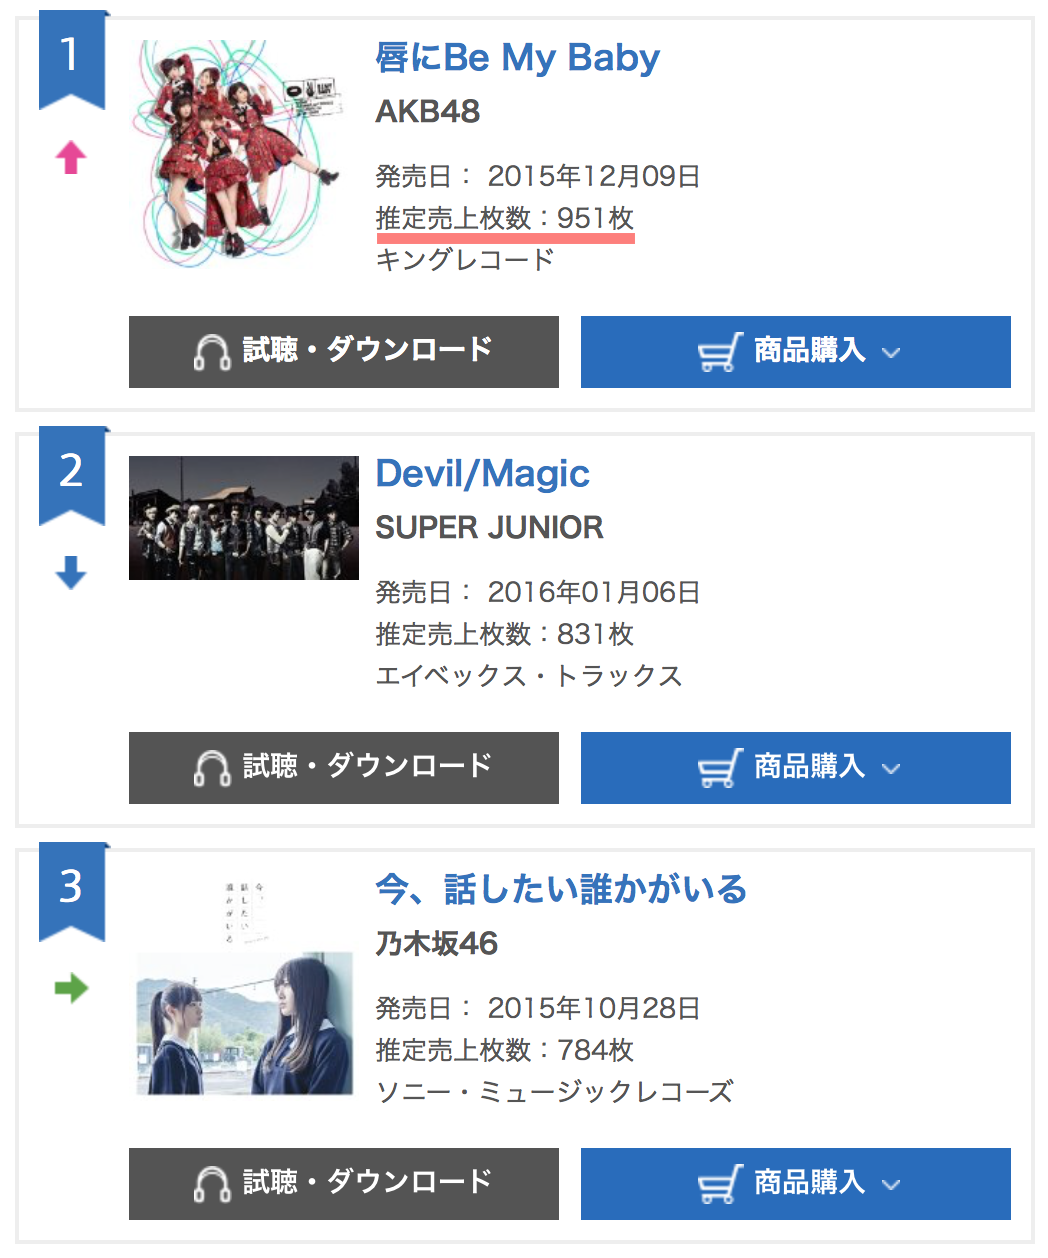Open the Devil/Magic title link
This screenshot has width=1048, height=1258.
(482, 474)
